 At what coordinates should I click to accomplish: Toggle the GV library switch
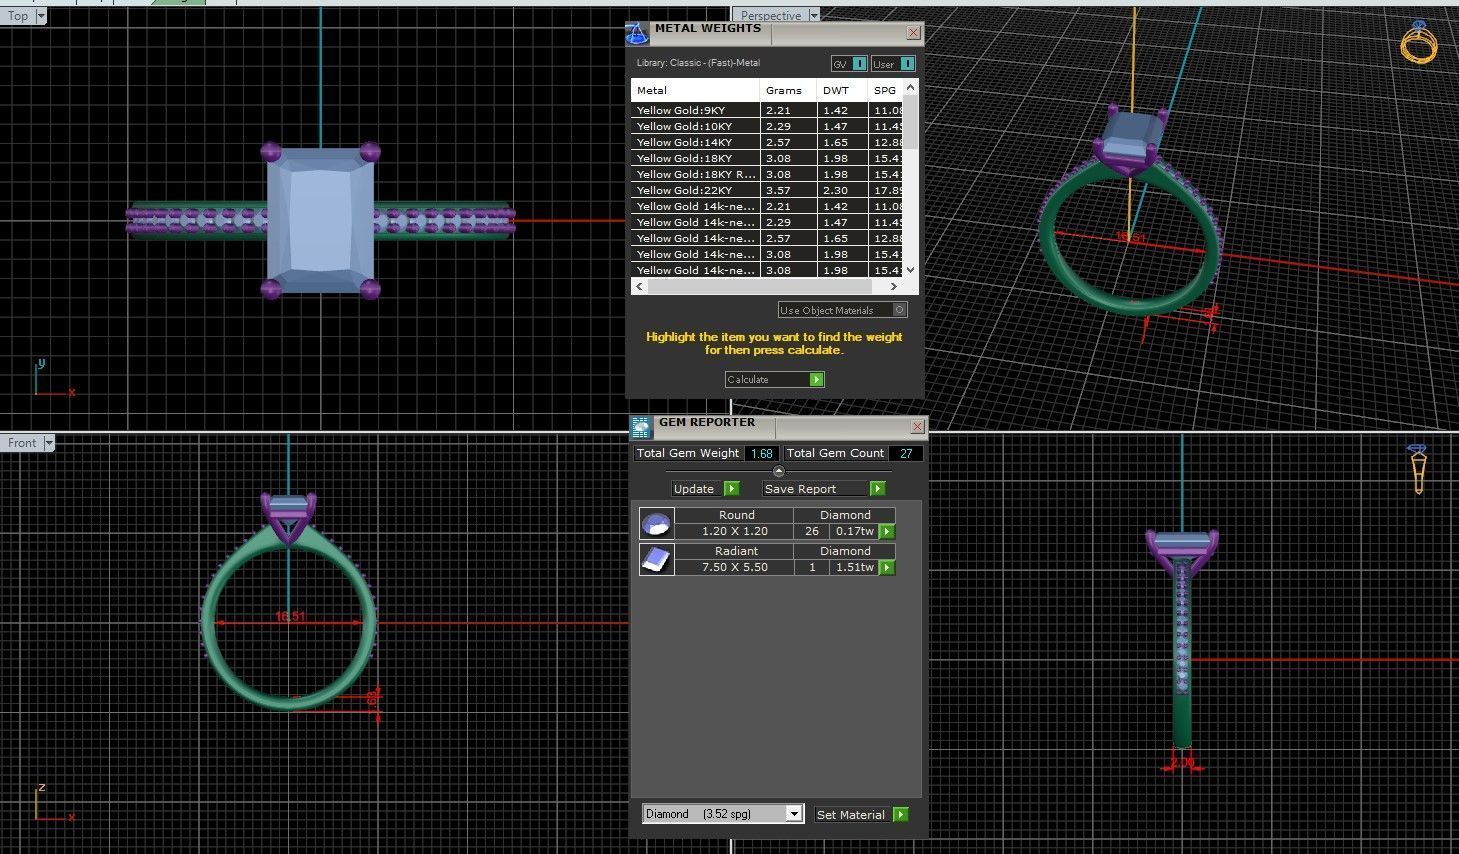tap(859, 64)
